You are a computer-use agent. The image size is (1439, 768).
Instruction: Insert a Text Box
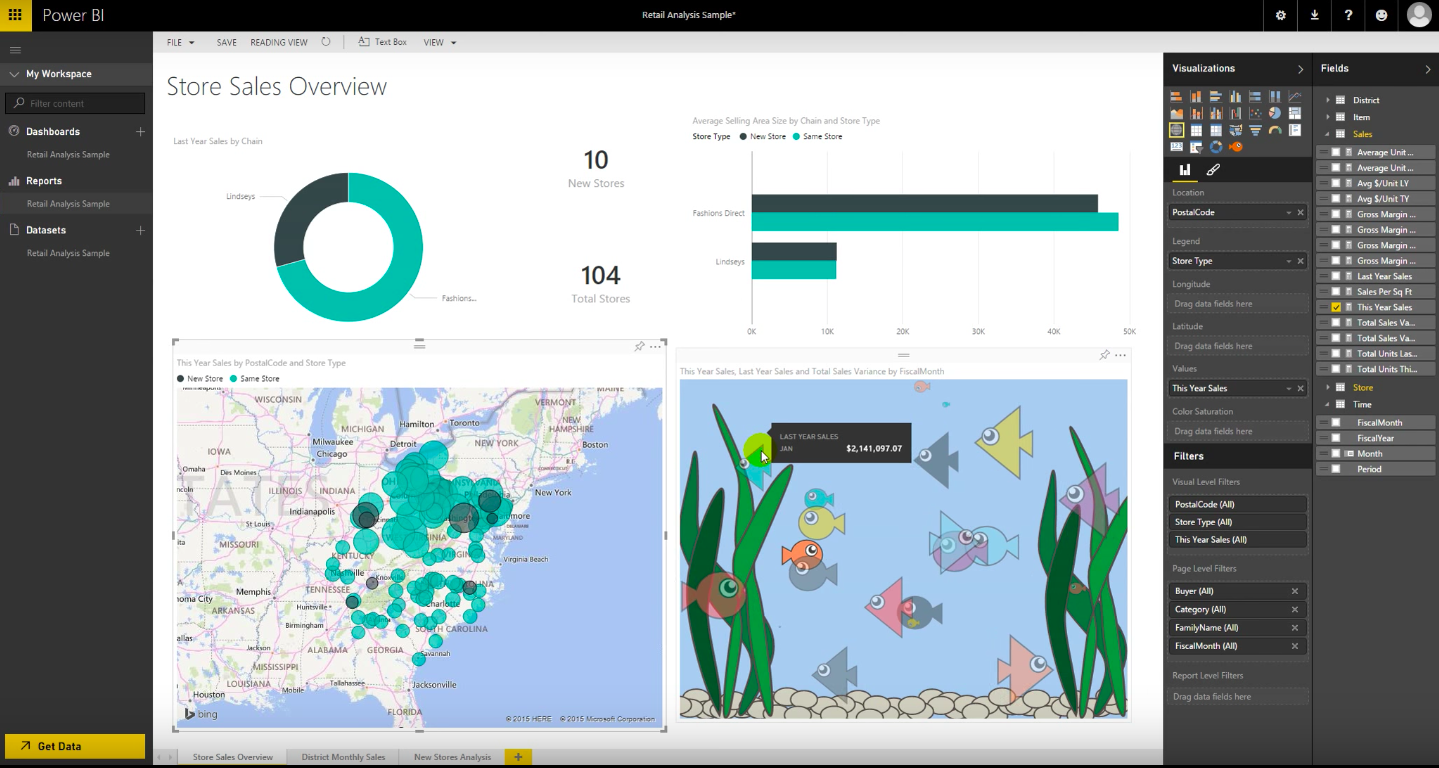click(382, 42)
